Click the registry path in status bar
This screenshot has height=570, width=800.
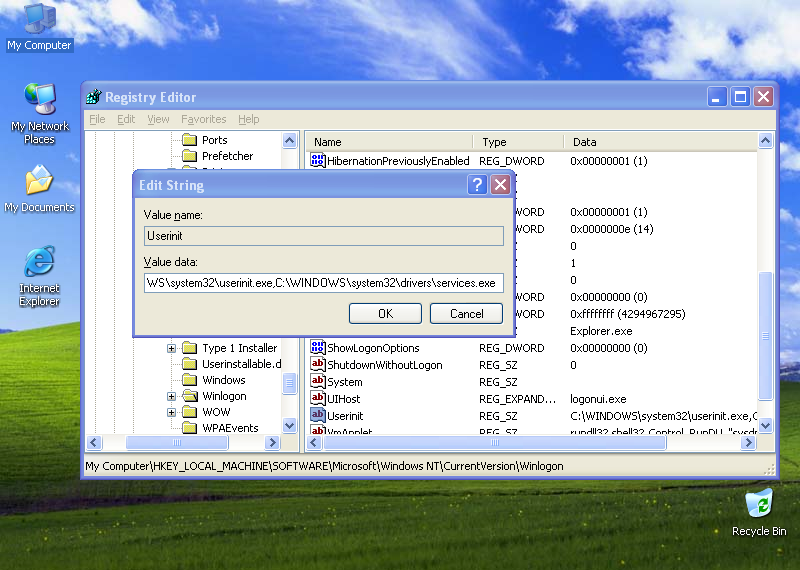coord(324,466)
